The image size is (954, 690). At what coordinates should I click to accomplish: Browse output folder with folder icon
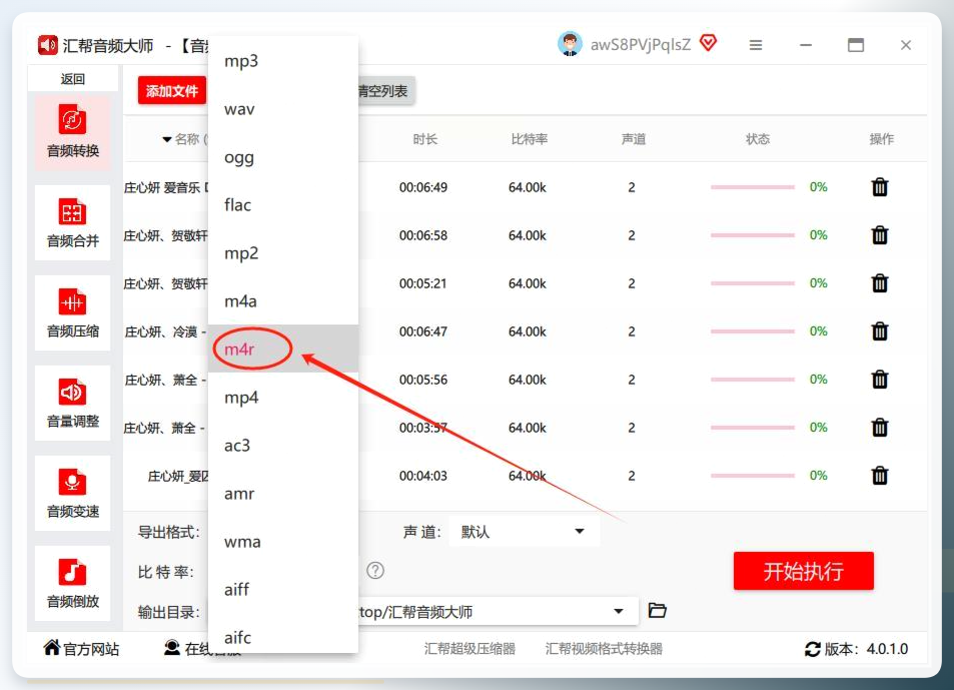pyautogui.click(x=657, y=610)
